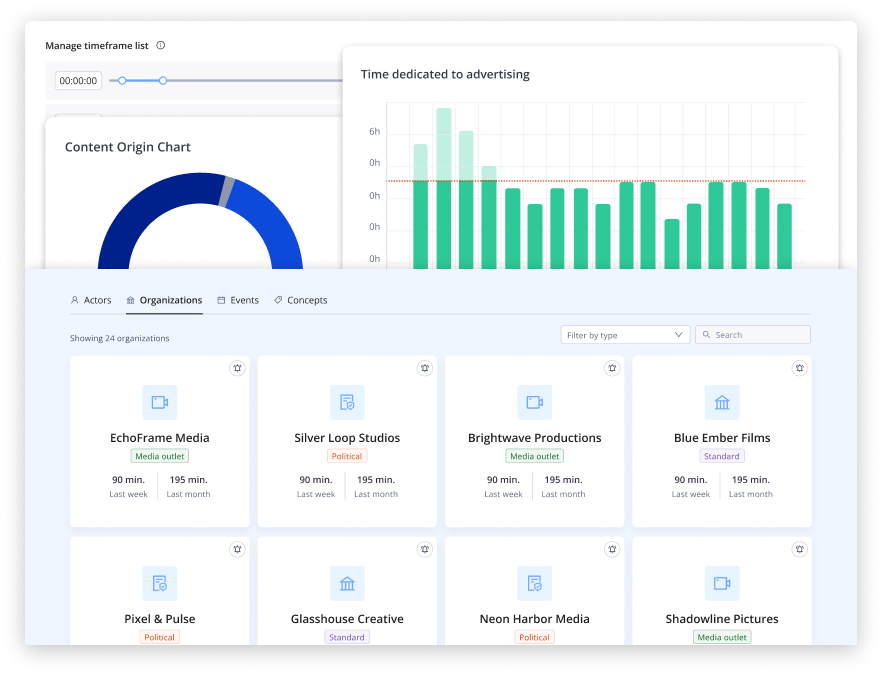Click the 00:00:00 timeframe time field
The height and width of the screenshot is (674, 882).
coord(78,81)
